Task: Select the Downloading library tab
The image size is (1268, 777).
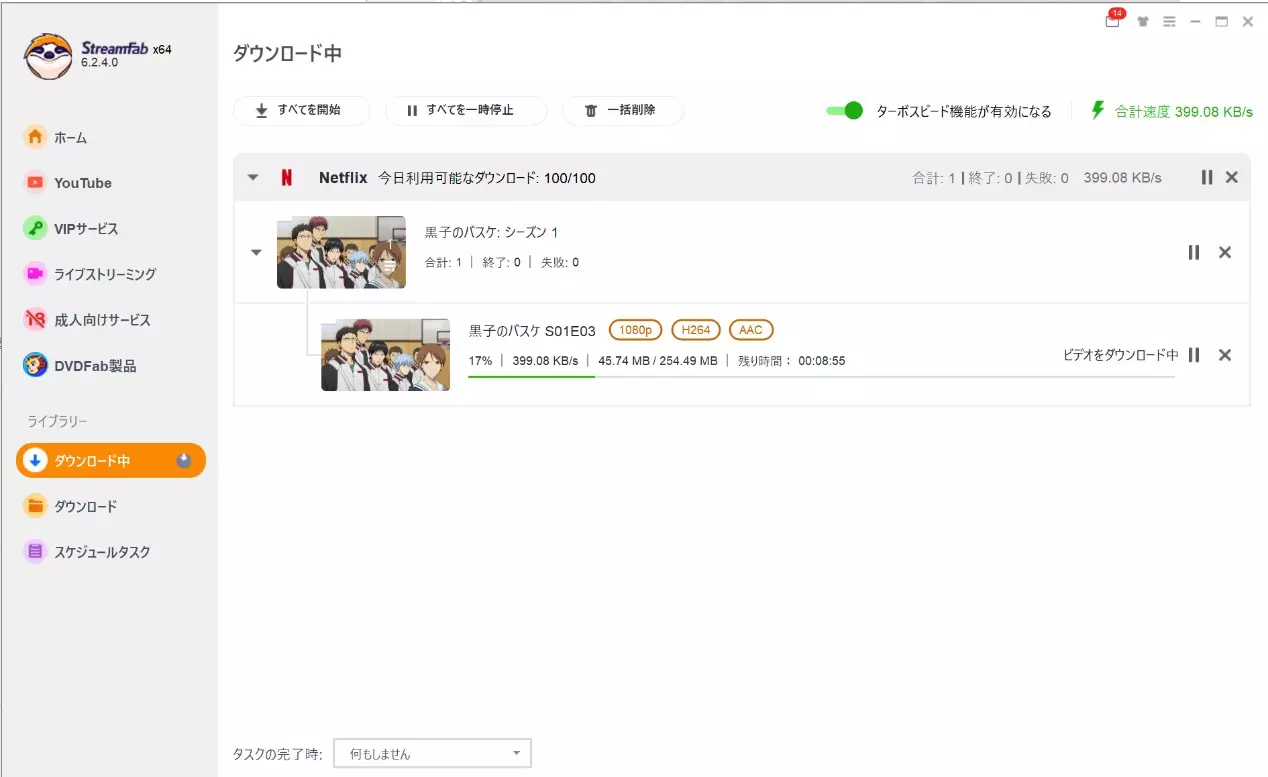Action: click(110, 461)
